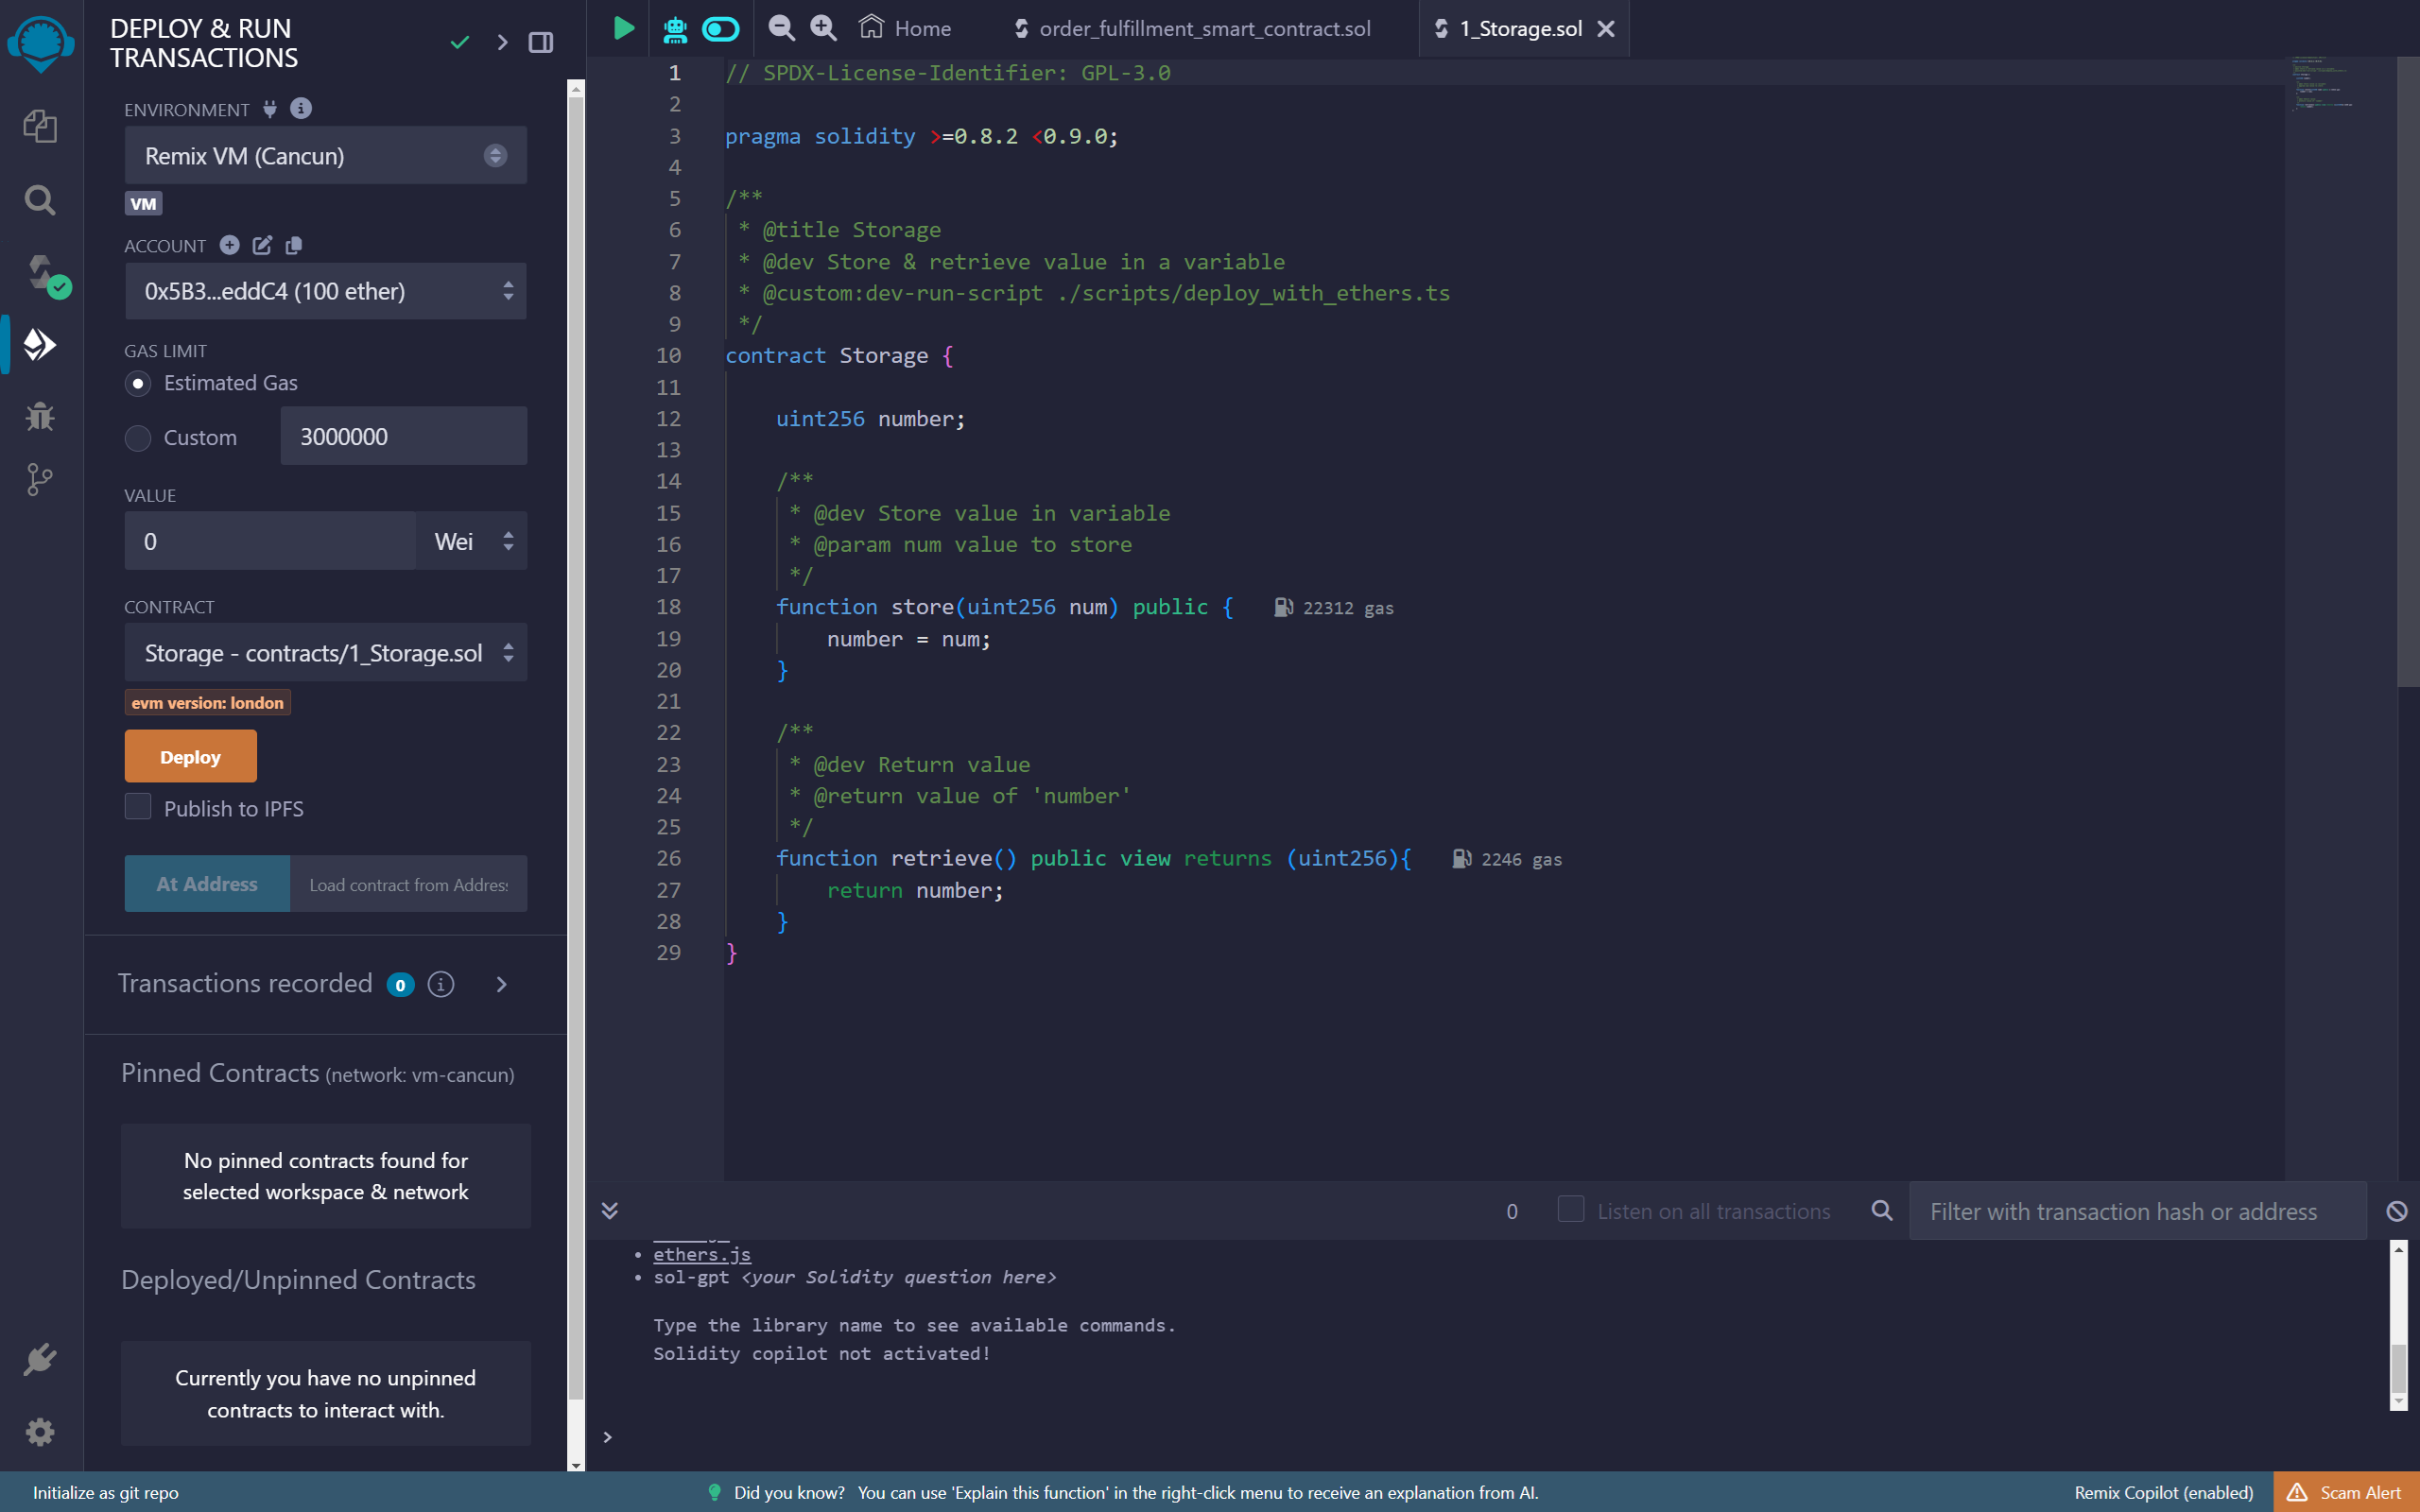Create a new account with plus icon
Screen dimensions: 2420x1512
pyautogui.click(x=229, y=245)
